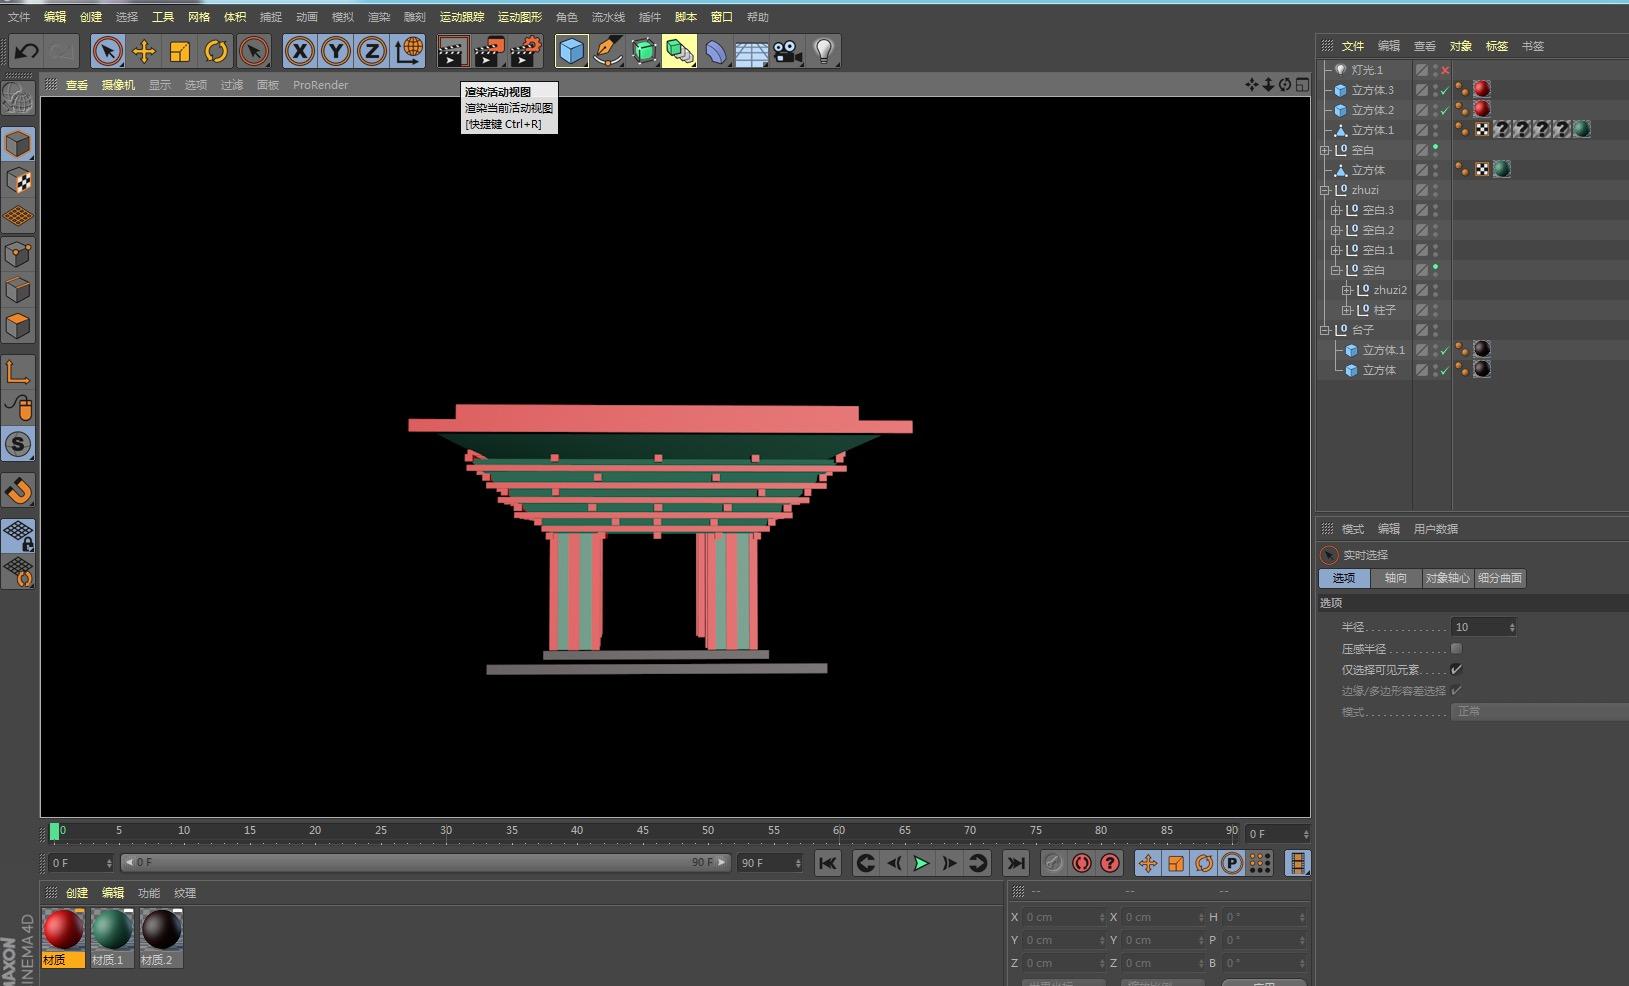Image resolution: width=1629 pixels, height=986 pixels.
Task: Click the orange magnet tool icon in the sidebar
Action: pyautogui.click(x=18, y=491)
